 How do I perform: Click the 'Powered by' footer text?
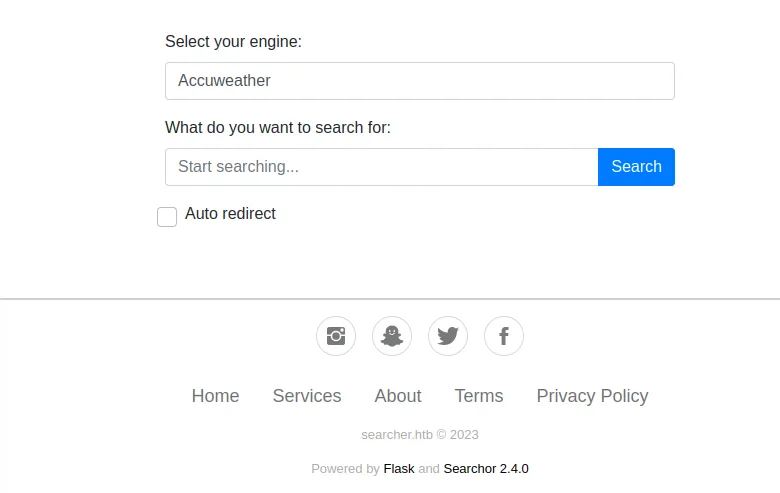[345, 469]
